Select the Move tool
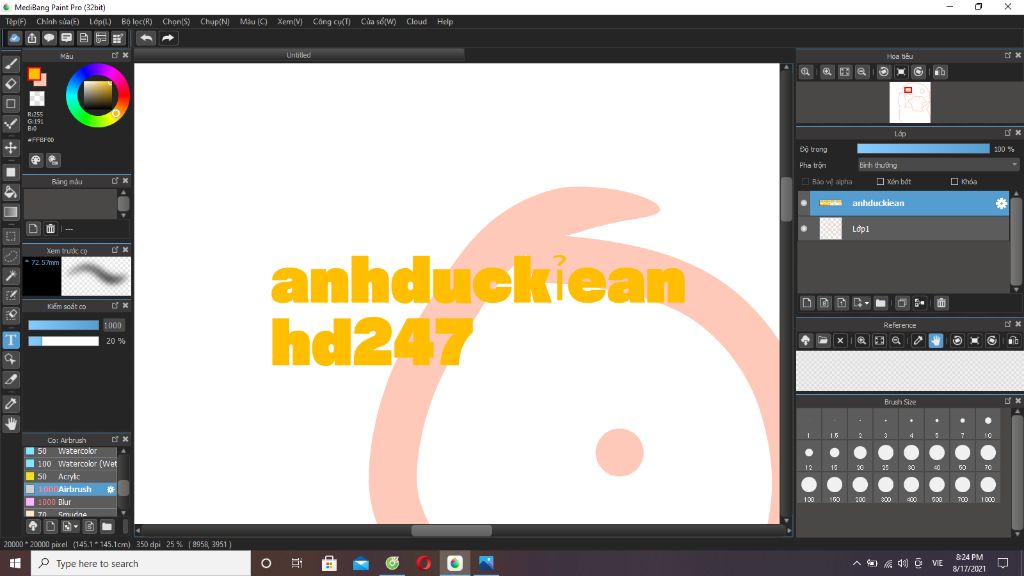The width and height of the screenshot is (1024, 576). click(x=11, y=148)
